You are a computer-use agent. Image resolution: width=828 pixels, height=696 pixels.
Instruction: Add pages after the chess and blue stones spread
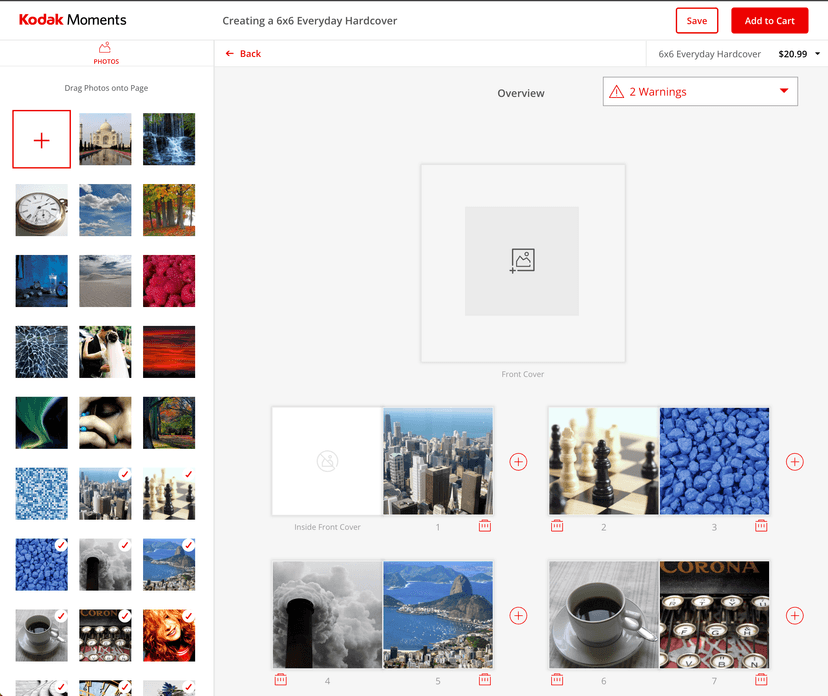tap(794, 462)
